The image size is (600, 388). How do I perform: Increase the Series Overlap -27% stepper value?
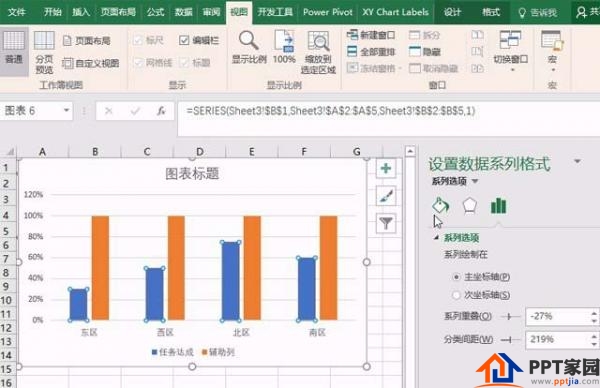click(593, 313)
